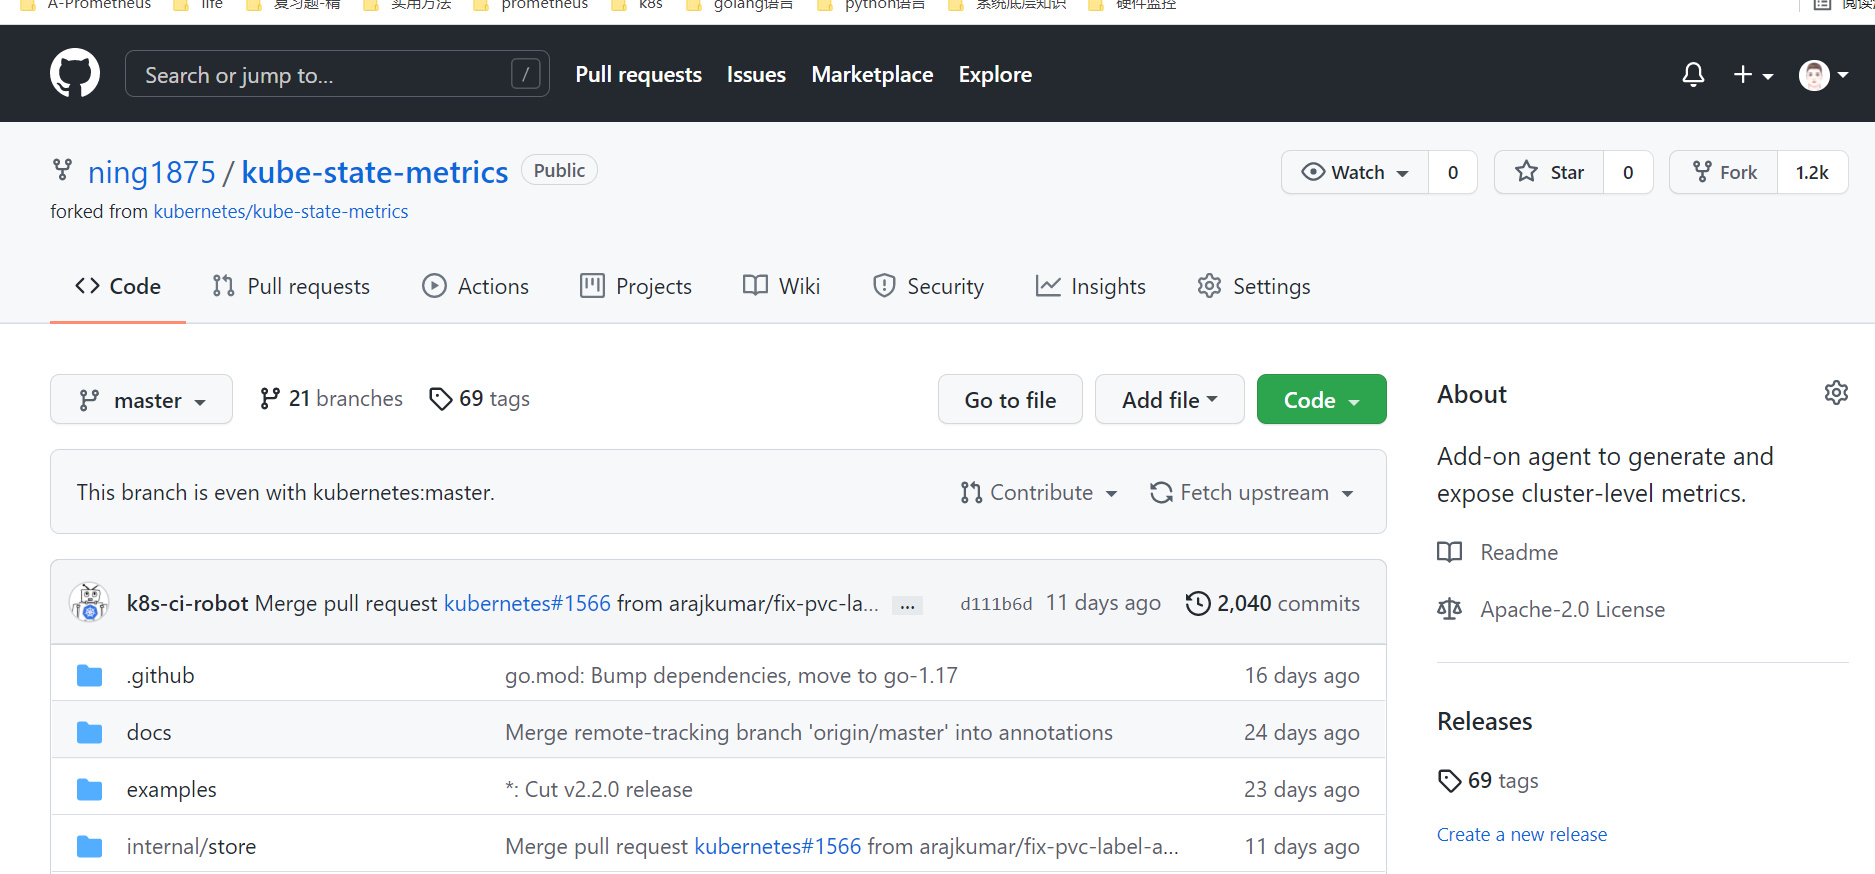The height and width of the screenshot is (874, 1875).
Task: Open the Wiki tab
Action: coord(781,286)
